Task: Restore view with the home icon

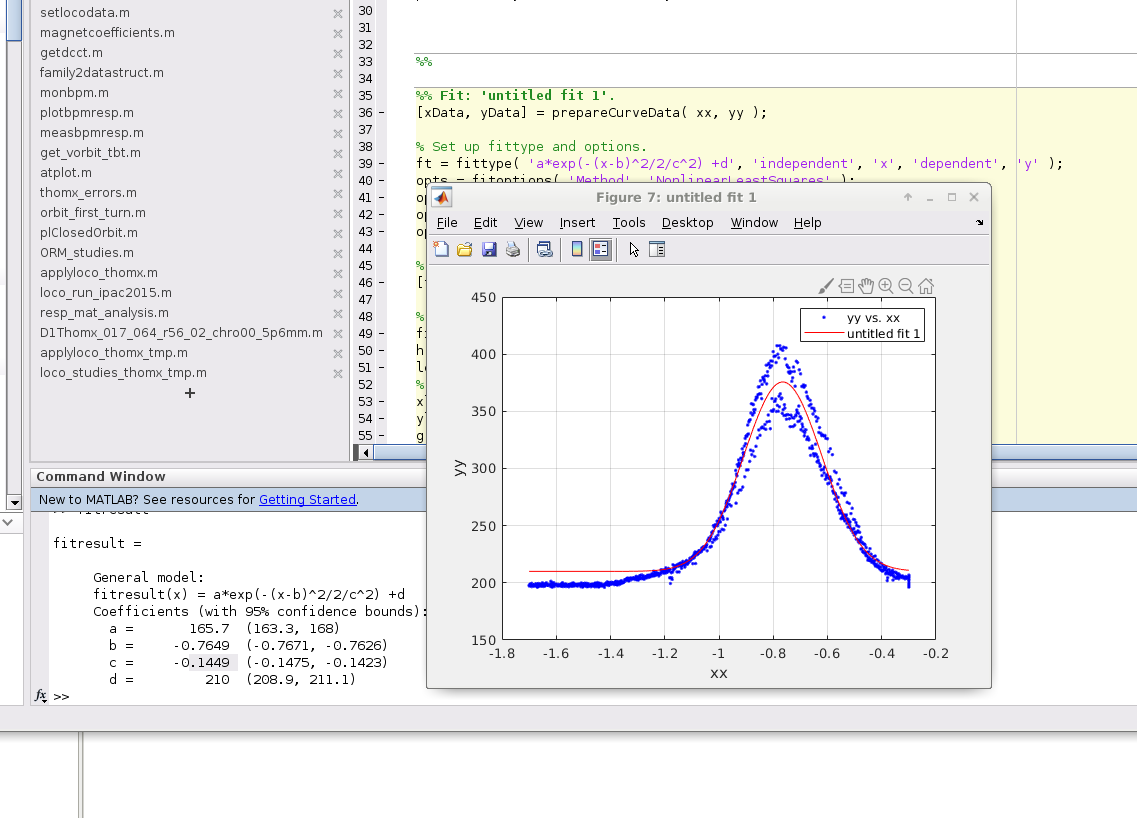Action: pyautogui.click(x=926, y=286)
